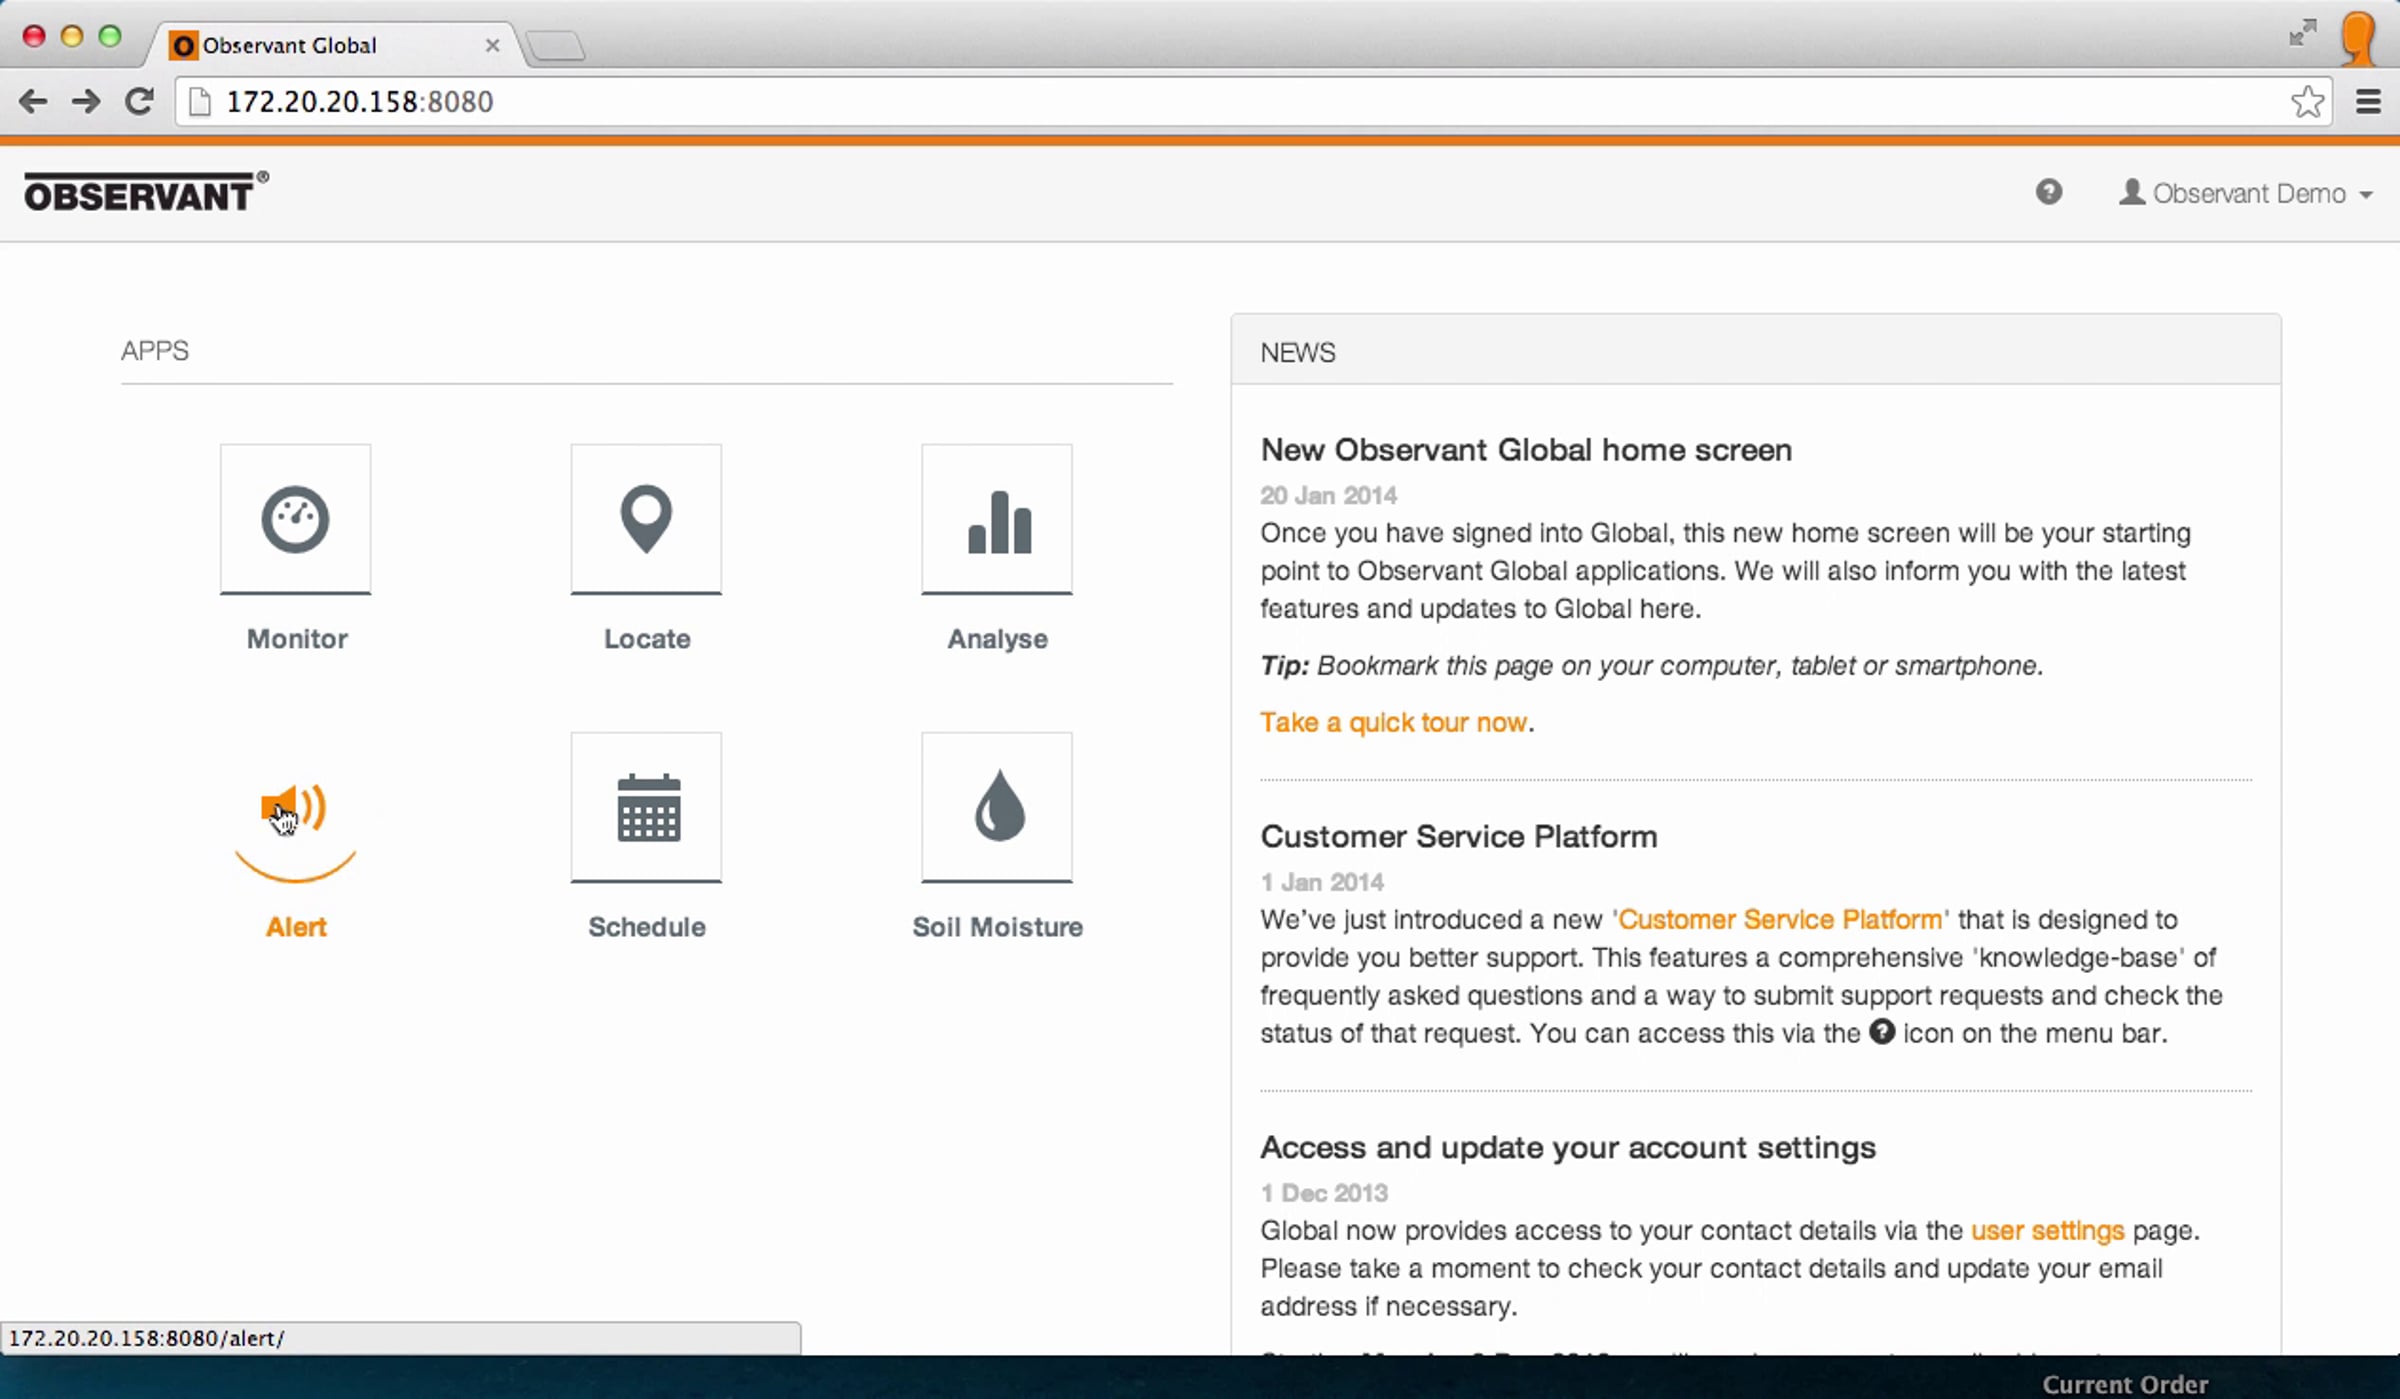Viewport: 2400px width, 1399px height.
Task: Click the '1 Jan 2014' news date
Action: 1322,882
